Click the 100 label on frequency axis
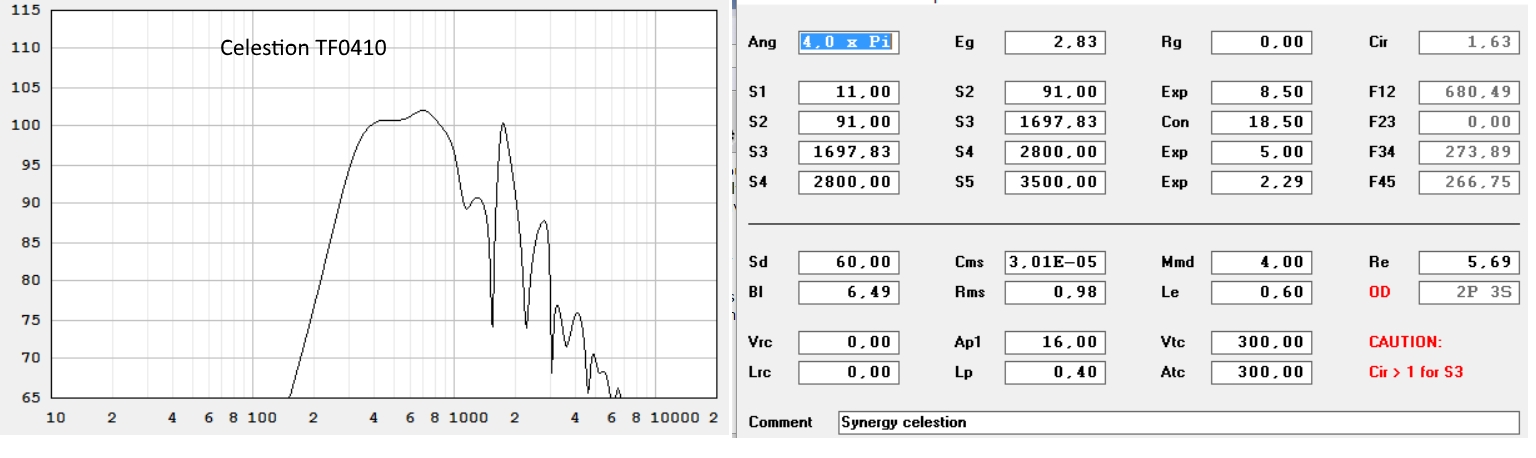 (262, 418)
